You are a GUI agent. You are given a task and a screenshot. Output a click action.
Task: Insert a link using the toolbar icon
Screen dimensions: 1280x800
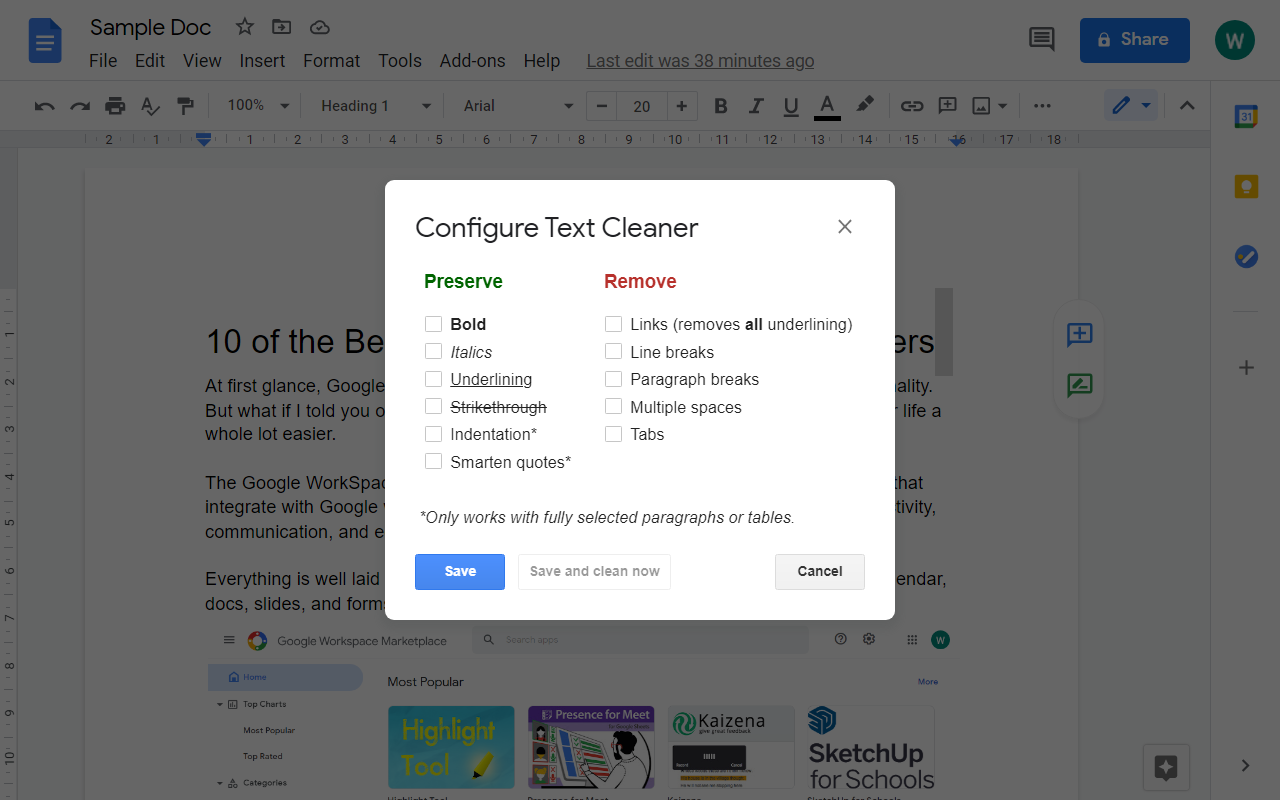911,106
